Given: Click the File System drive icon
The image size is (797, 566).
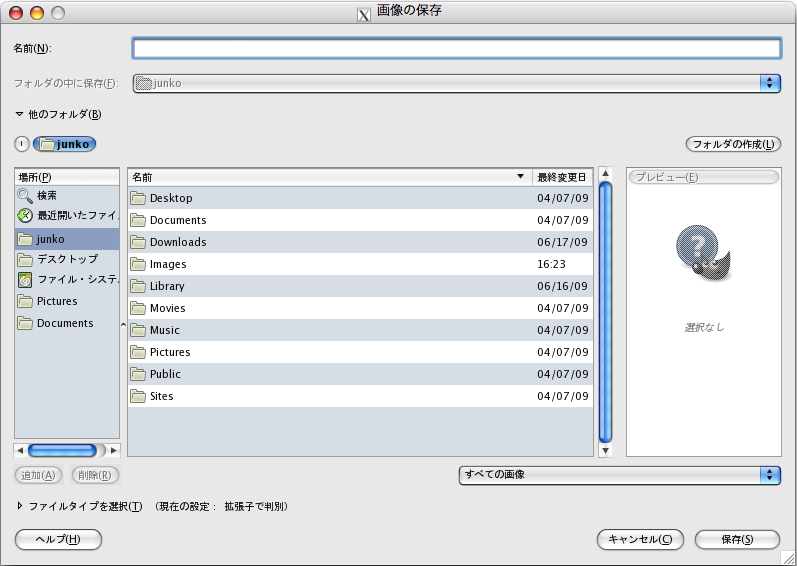Looking at the screenshot, I should [x=25, y=280].
